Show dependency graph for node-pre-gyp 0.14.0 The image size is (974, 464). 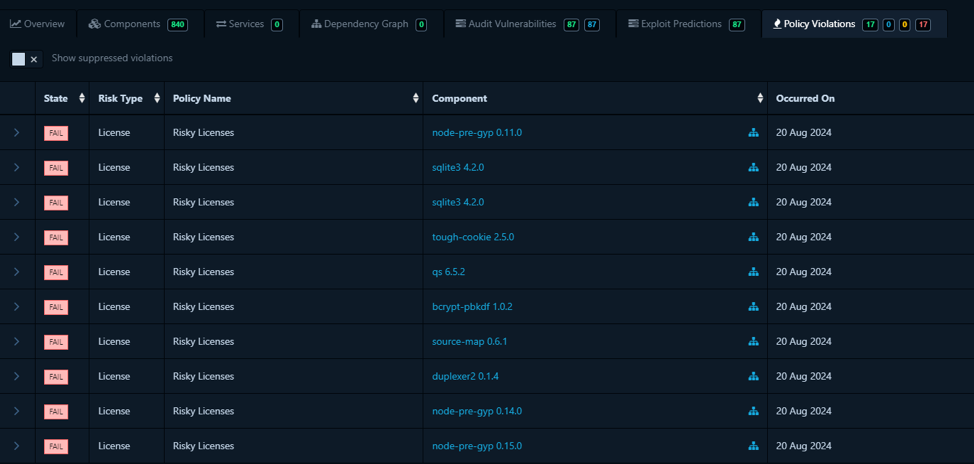[x=753, y=411]
